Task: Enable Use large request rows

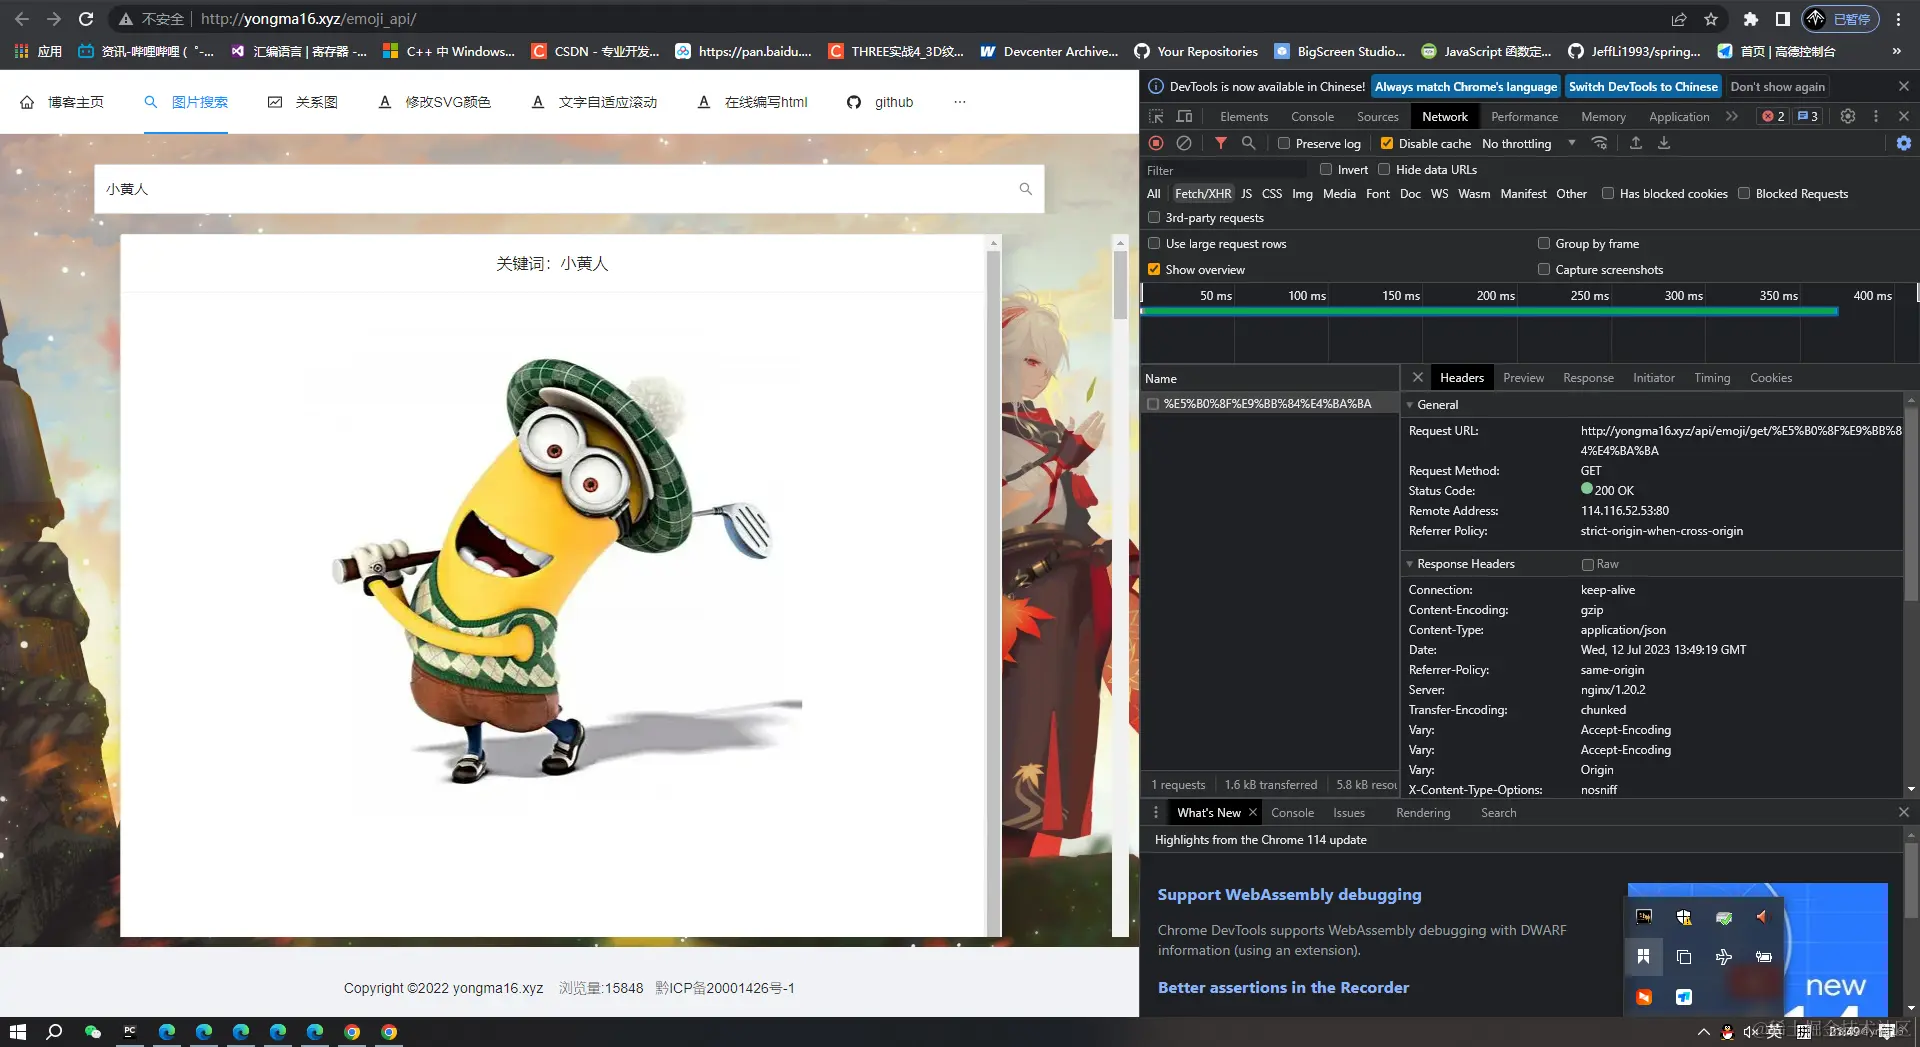Action: click(1154, 244)
